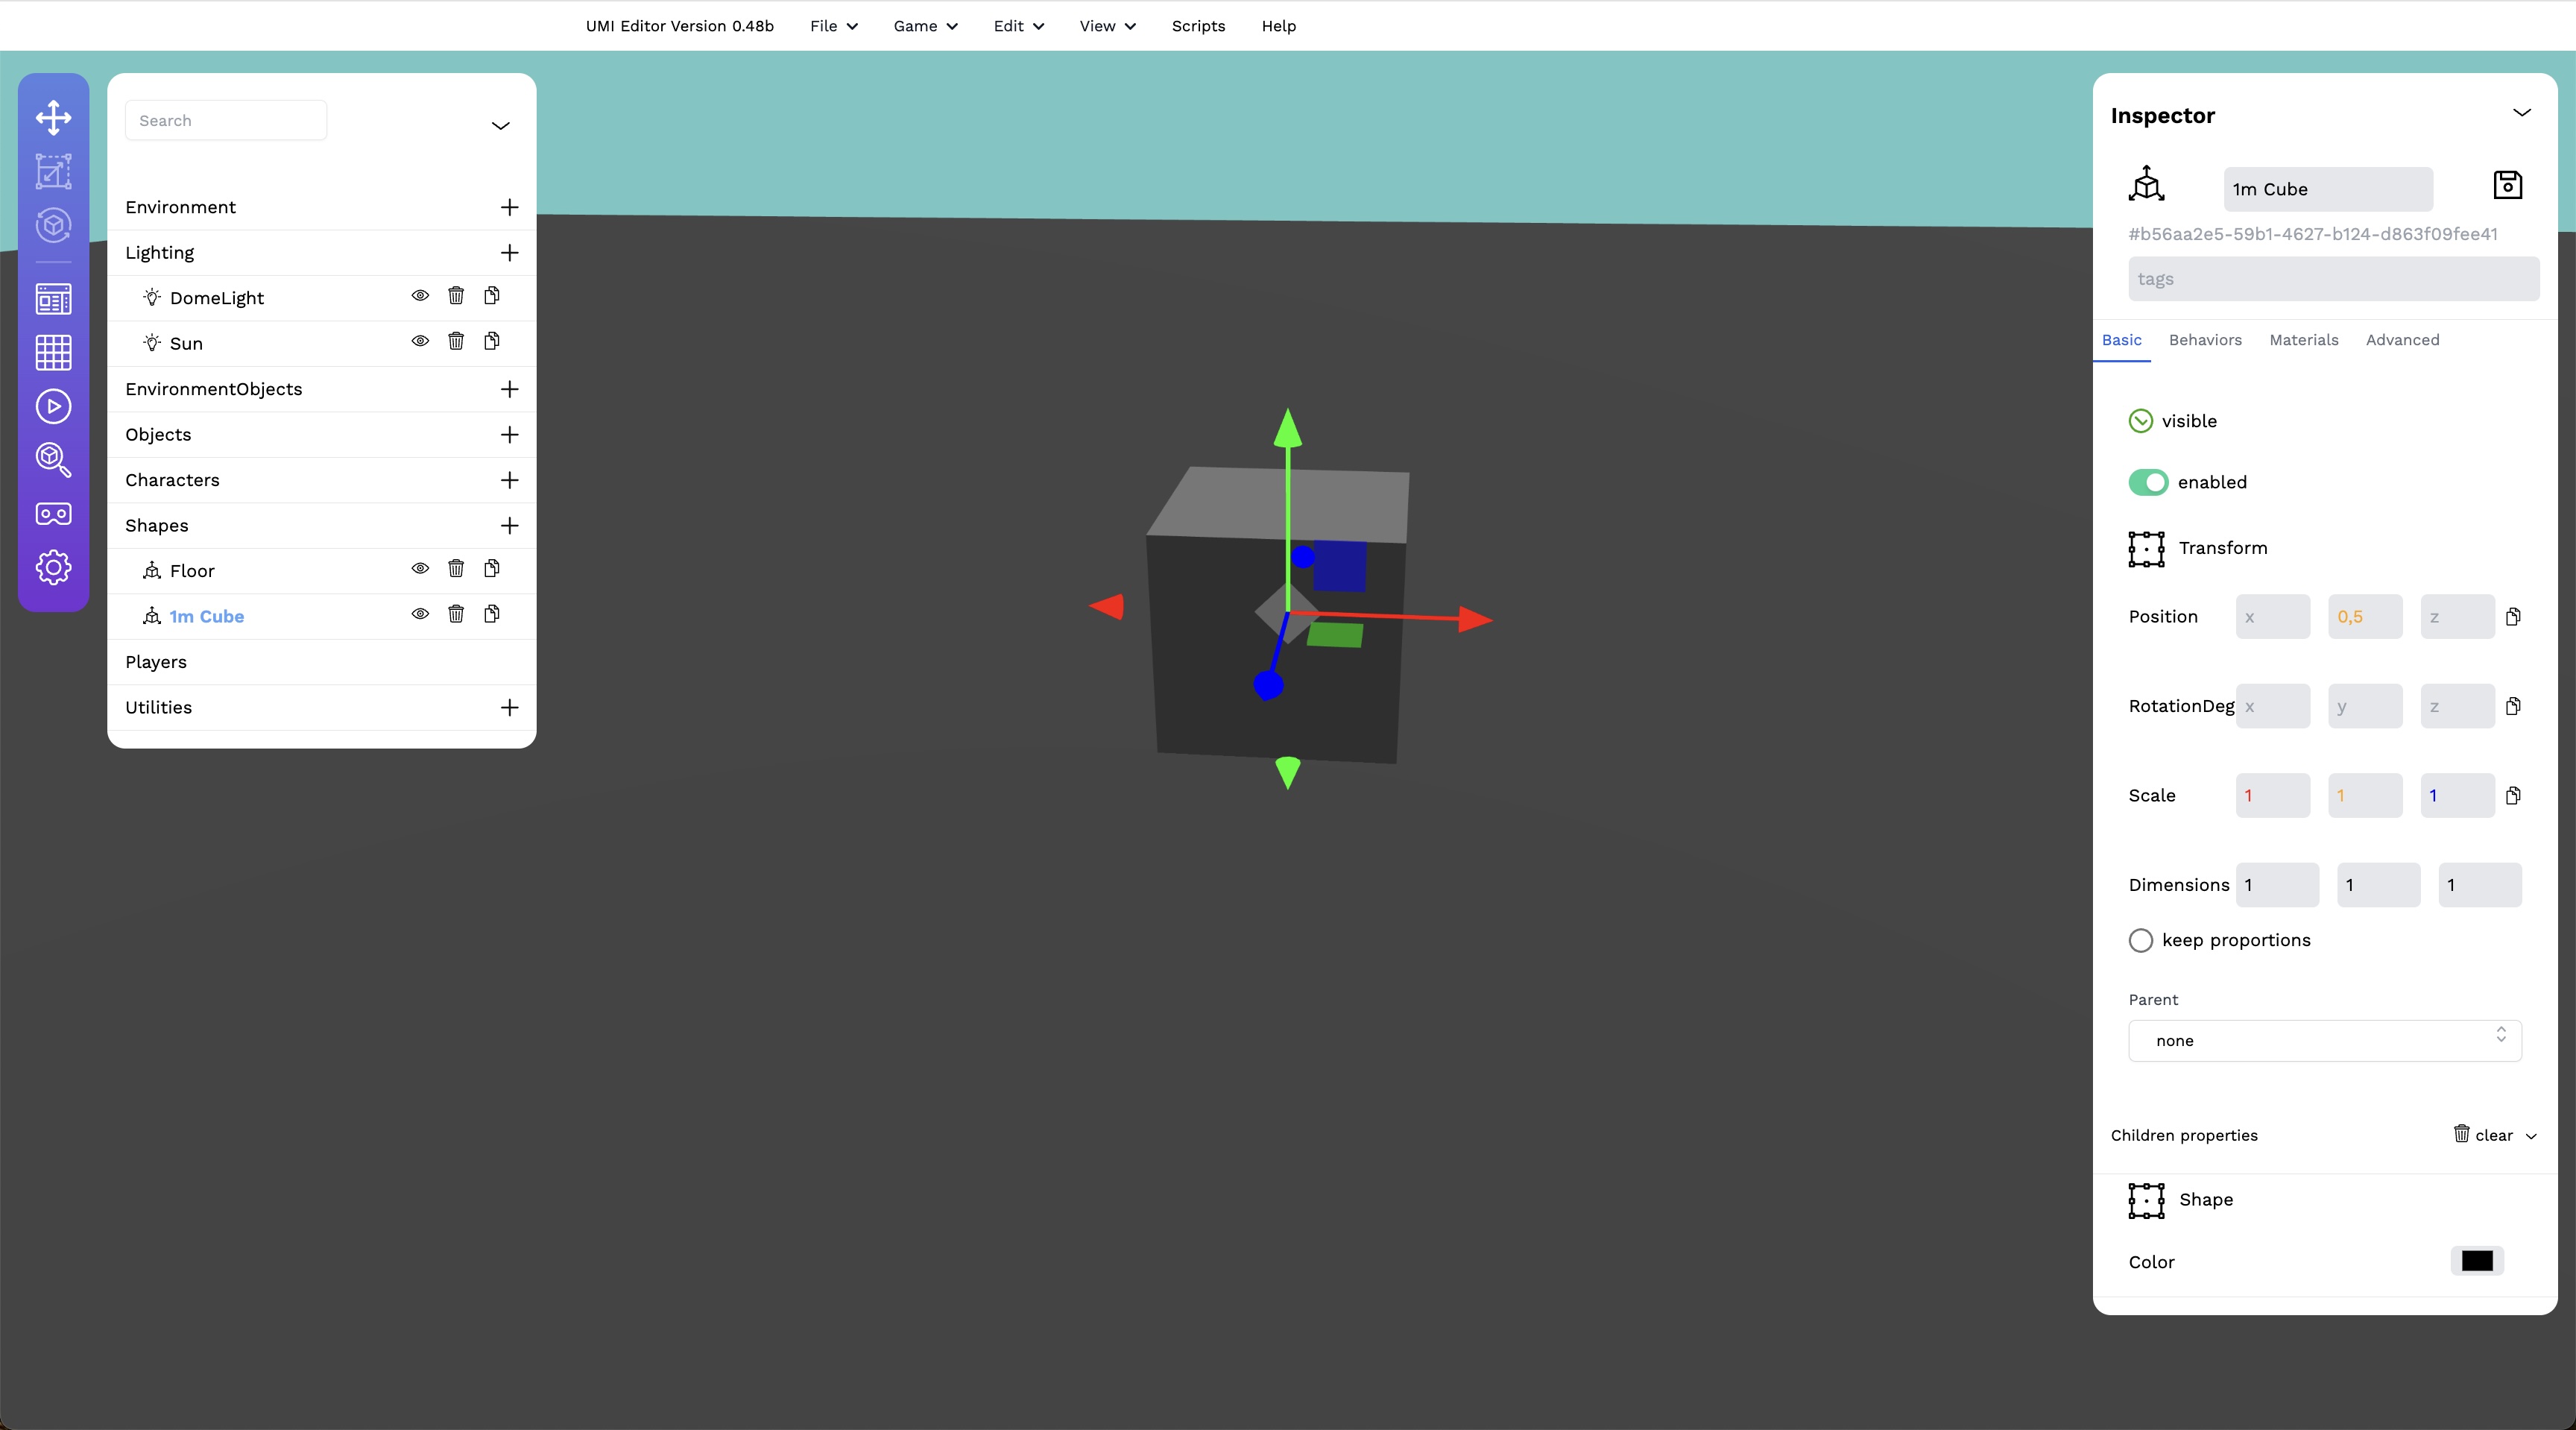Click the tags input field
This screenshot has height=1430, width=2576.
(x=2333, y=279)
